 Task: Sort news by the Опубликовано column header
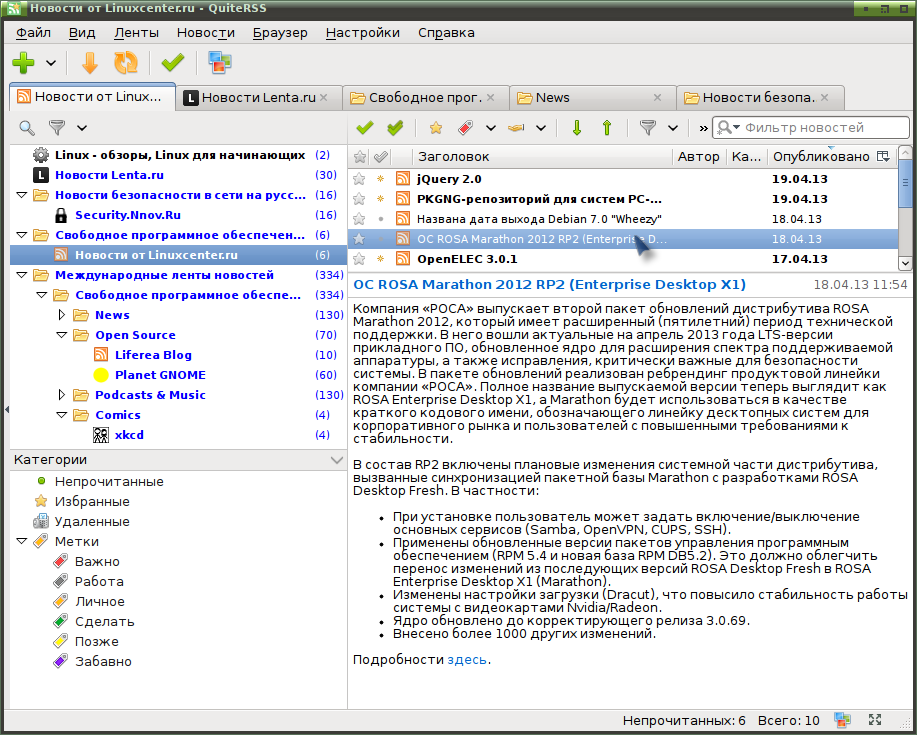821,157
